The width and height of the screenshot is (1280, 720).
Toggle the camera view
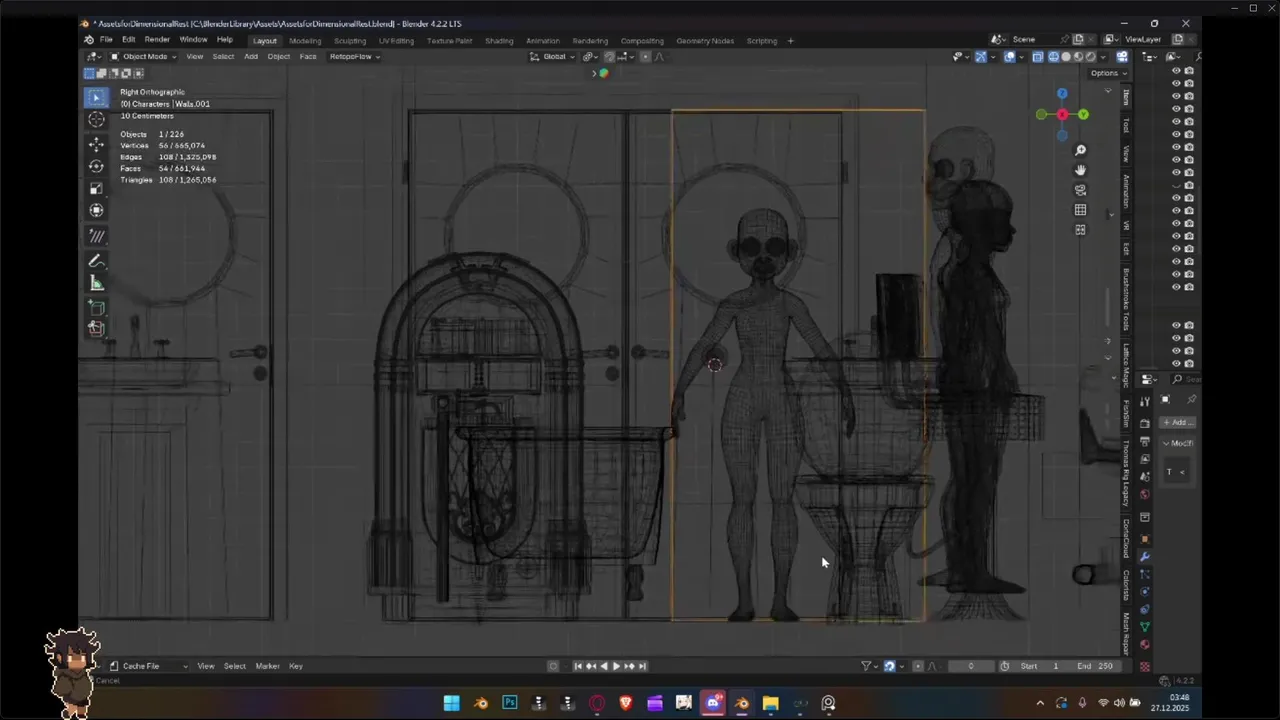pos(1080,190)
